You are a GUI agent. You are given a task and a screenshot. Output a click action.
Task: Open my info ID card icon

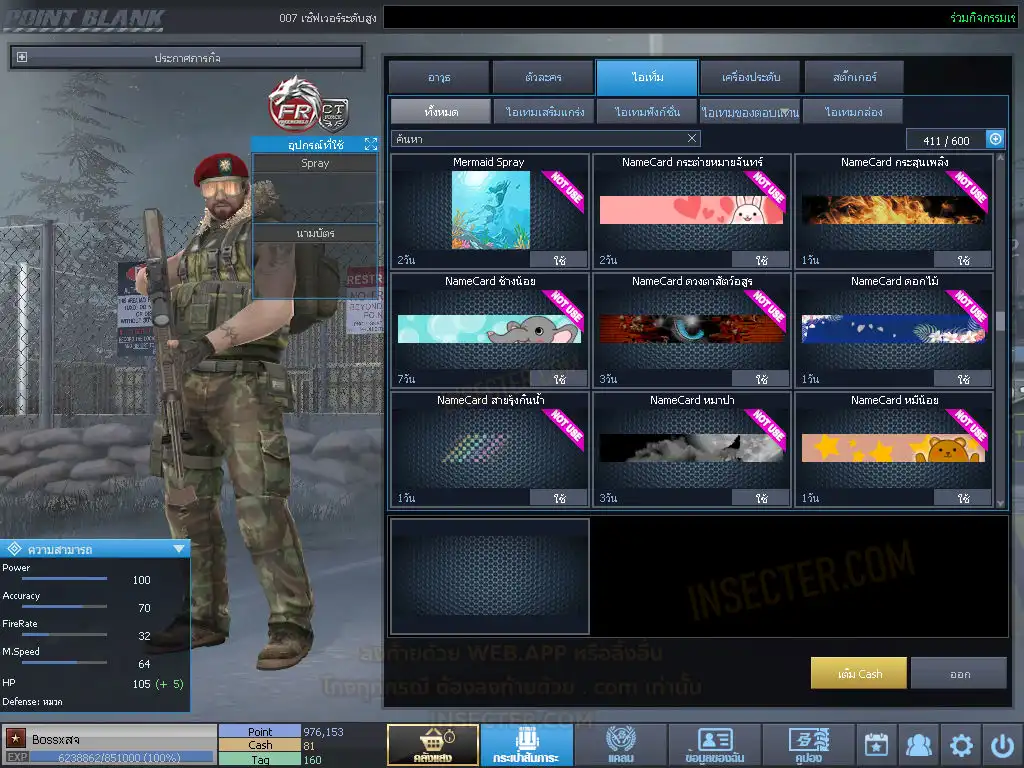[714, 745]
